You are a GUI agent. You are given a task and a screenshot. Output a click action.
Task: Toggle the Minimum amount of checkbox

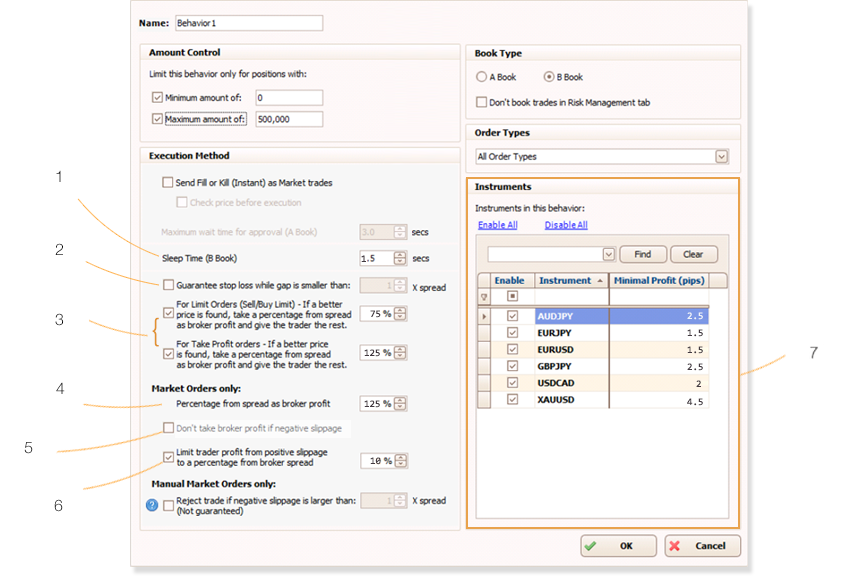(x=157, y=98)
